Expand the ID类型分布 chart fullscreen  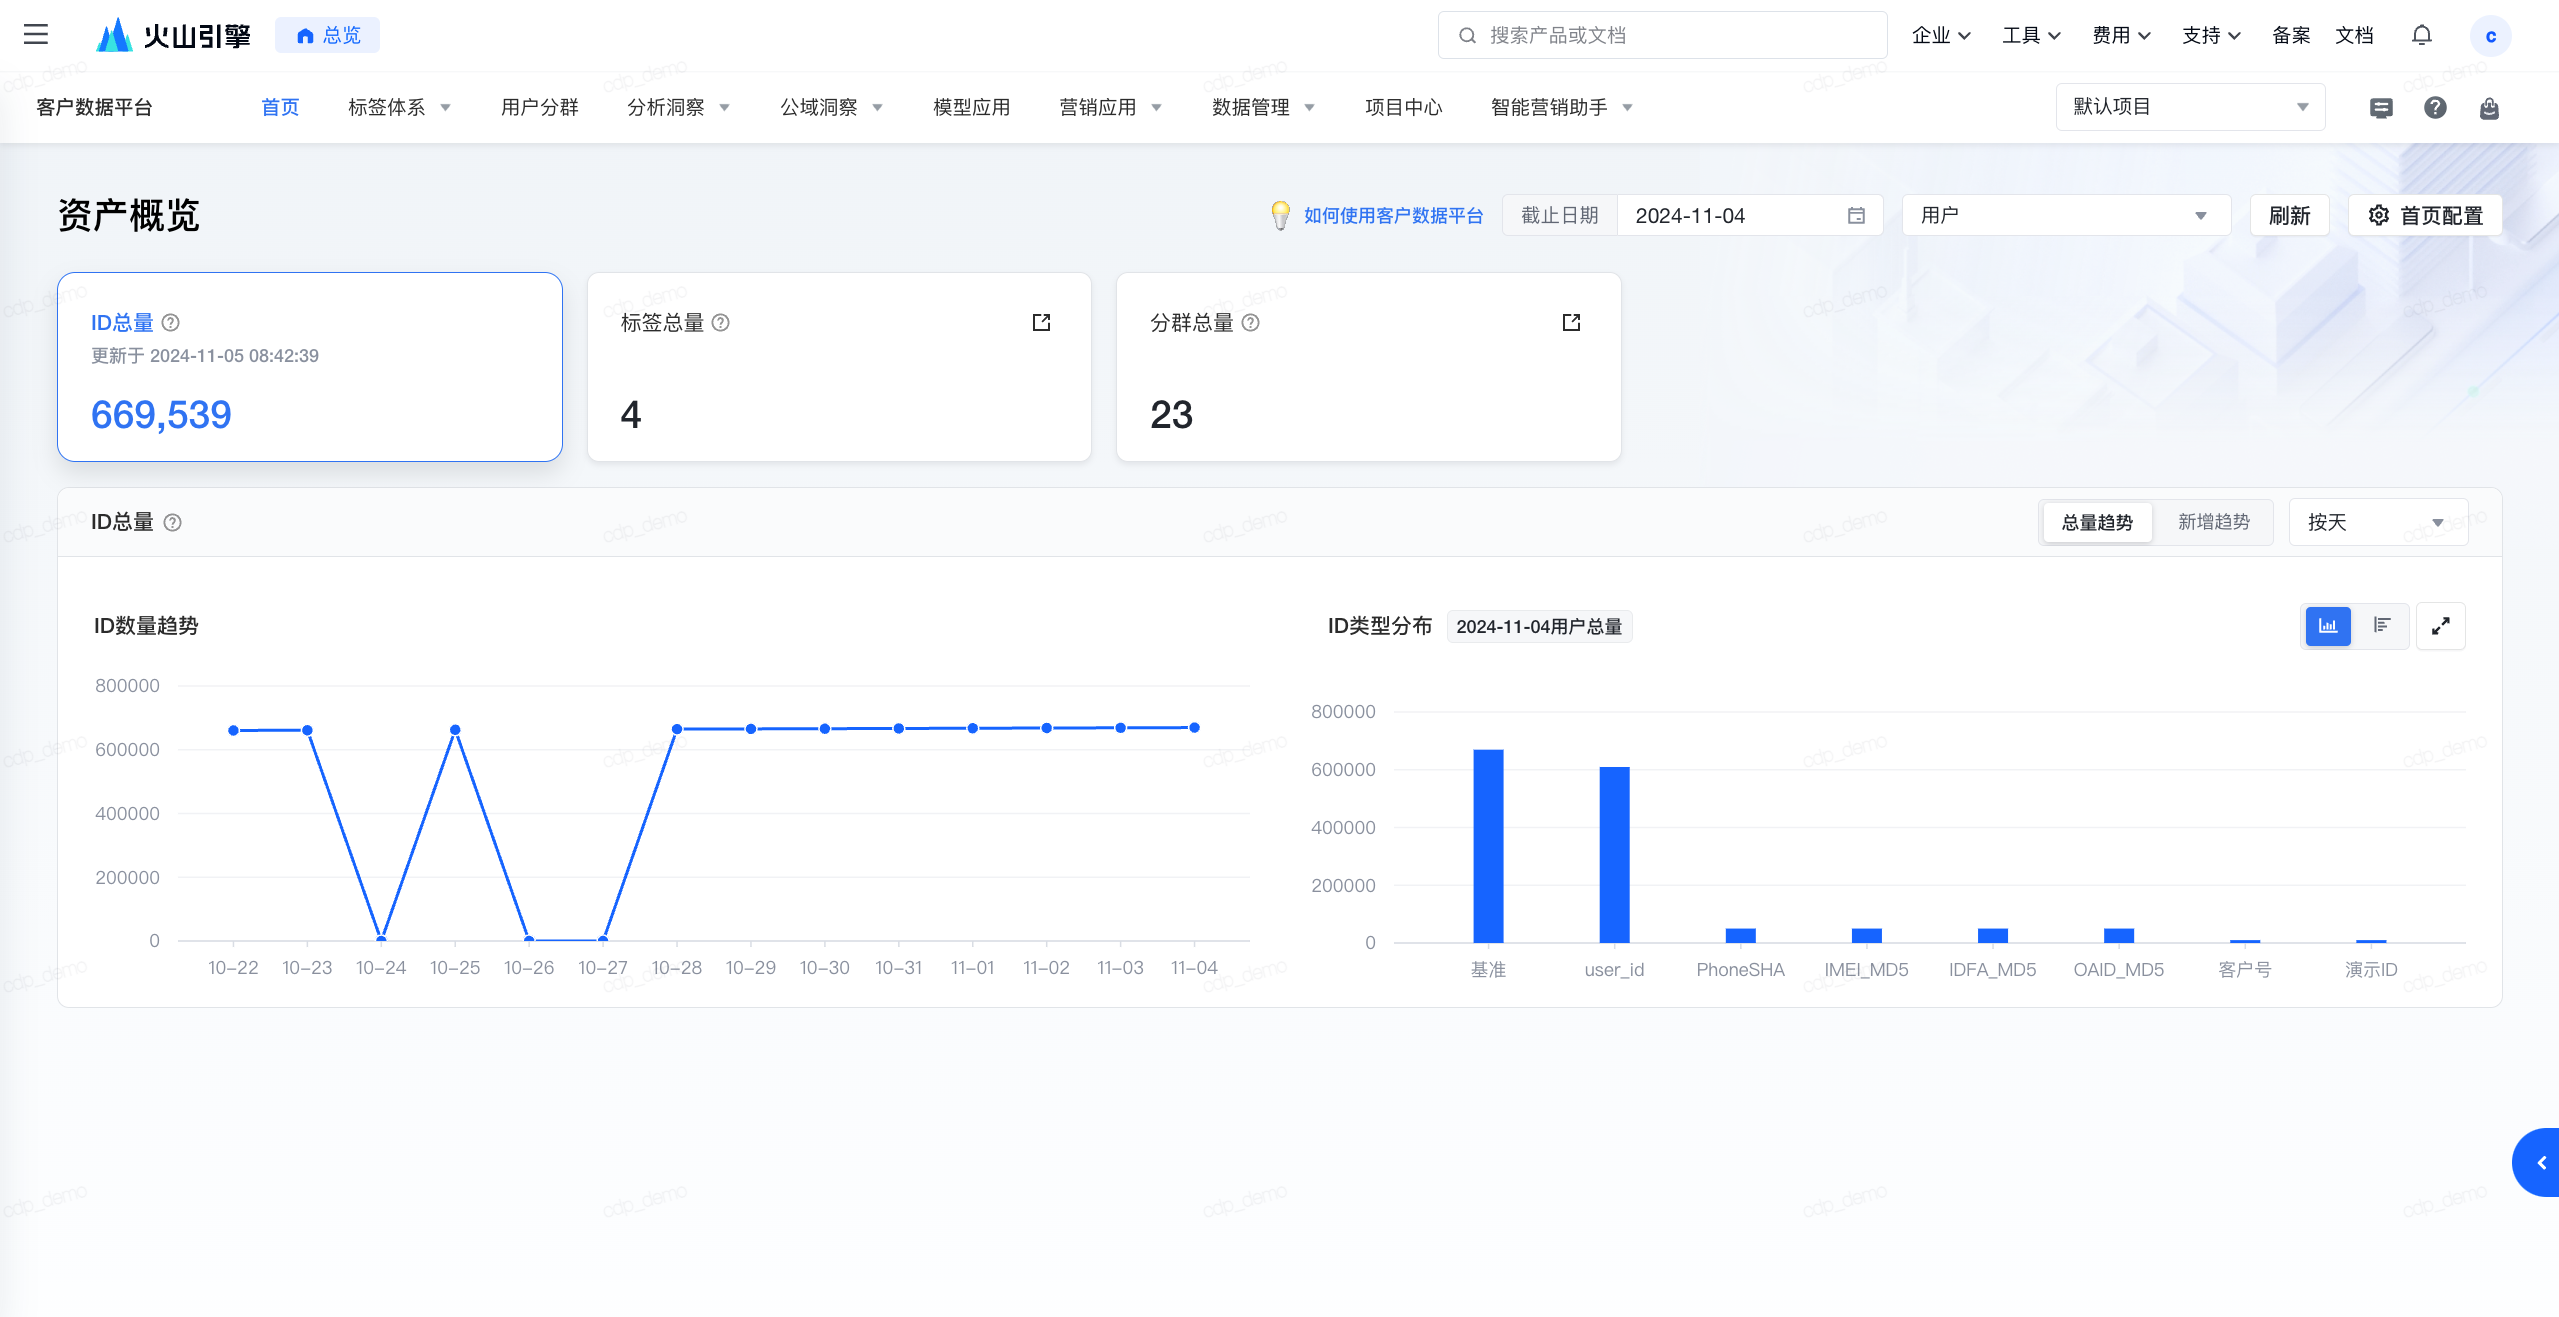[x=2440, y=626]
